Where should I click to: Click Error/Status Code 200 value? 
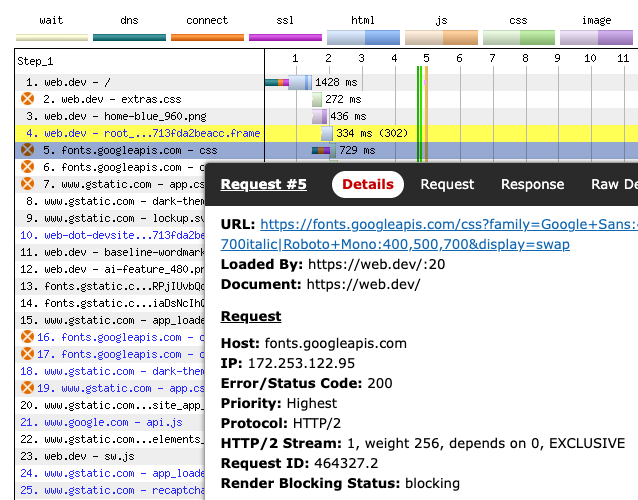[380, 383]
